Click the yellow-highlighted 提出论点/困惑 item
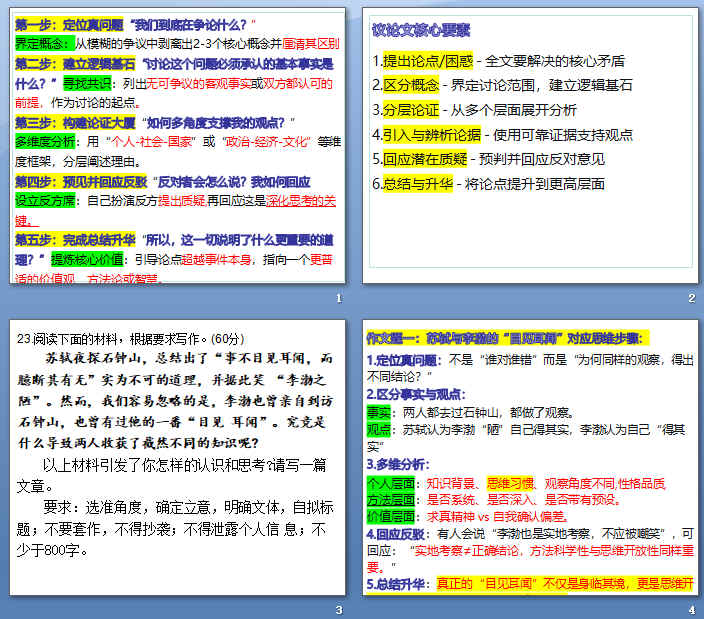 click(415, 61)
